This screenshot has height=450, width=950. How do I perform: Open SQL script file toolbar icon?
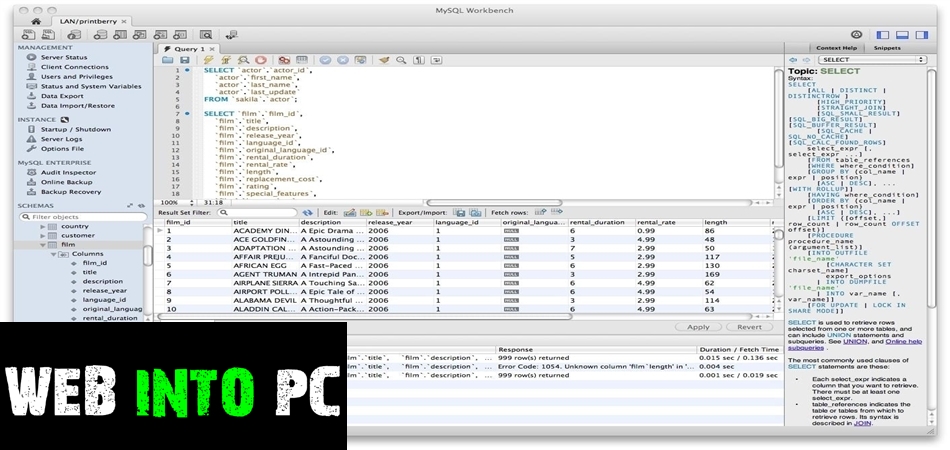coord(48,35)
